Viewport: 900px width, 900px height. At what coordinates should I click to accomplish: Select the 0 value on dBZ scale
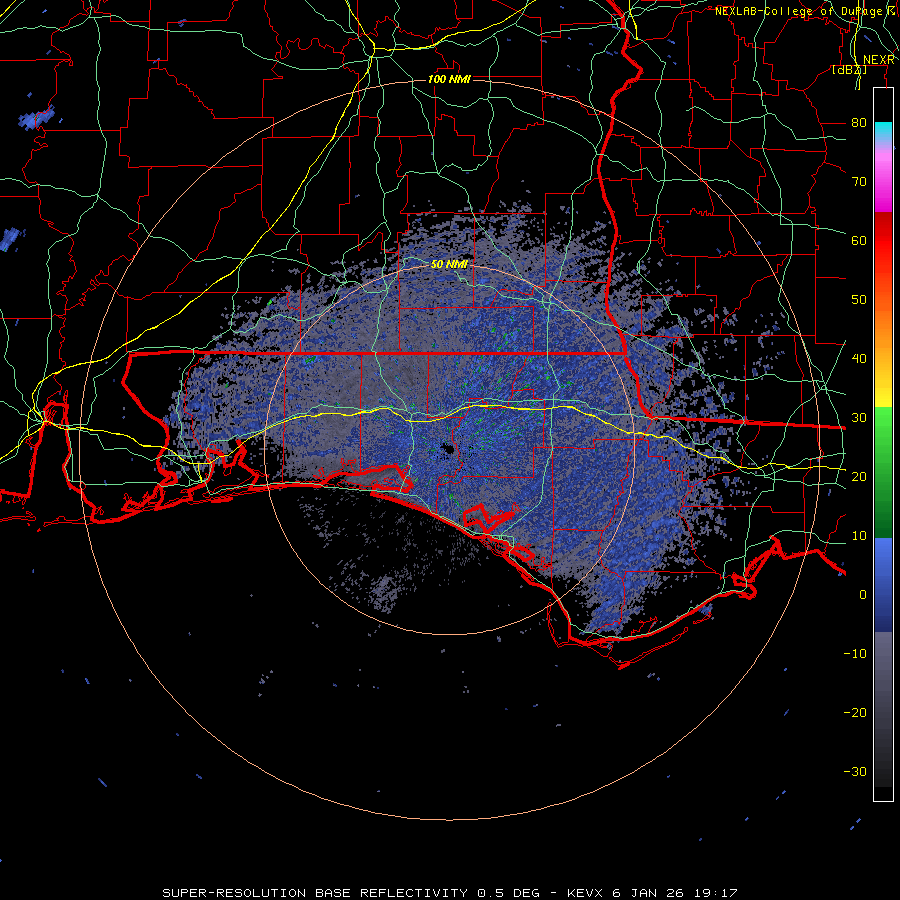coord(863,595)
